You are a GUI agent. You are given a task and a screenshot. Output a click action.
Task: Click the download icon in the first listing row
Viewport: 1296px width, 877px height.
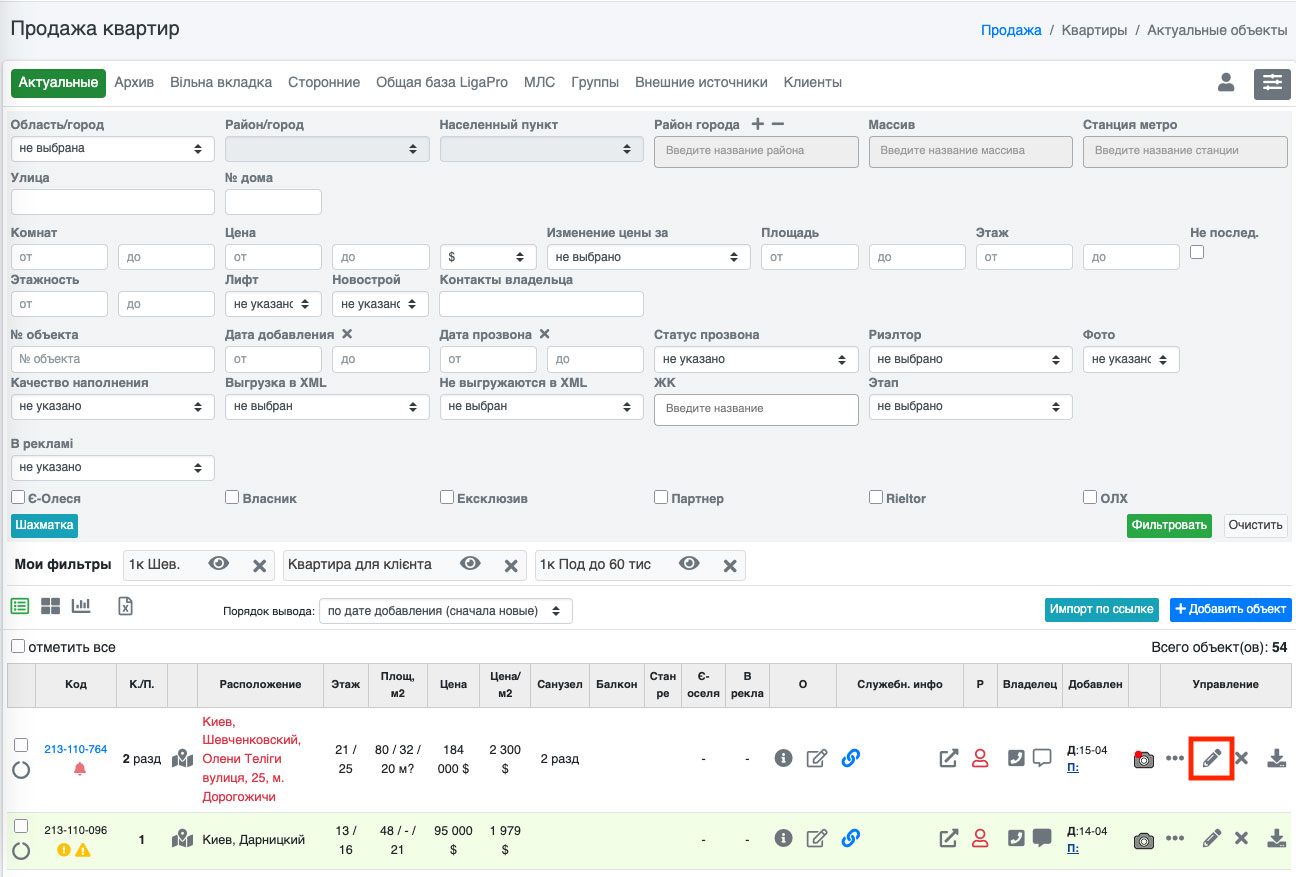click(1276, 758)
